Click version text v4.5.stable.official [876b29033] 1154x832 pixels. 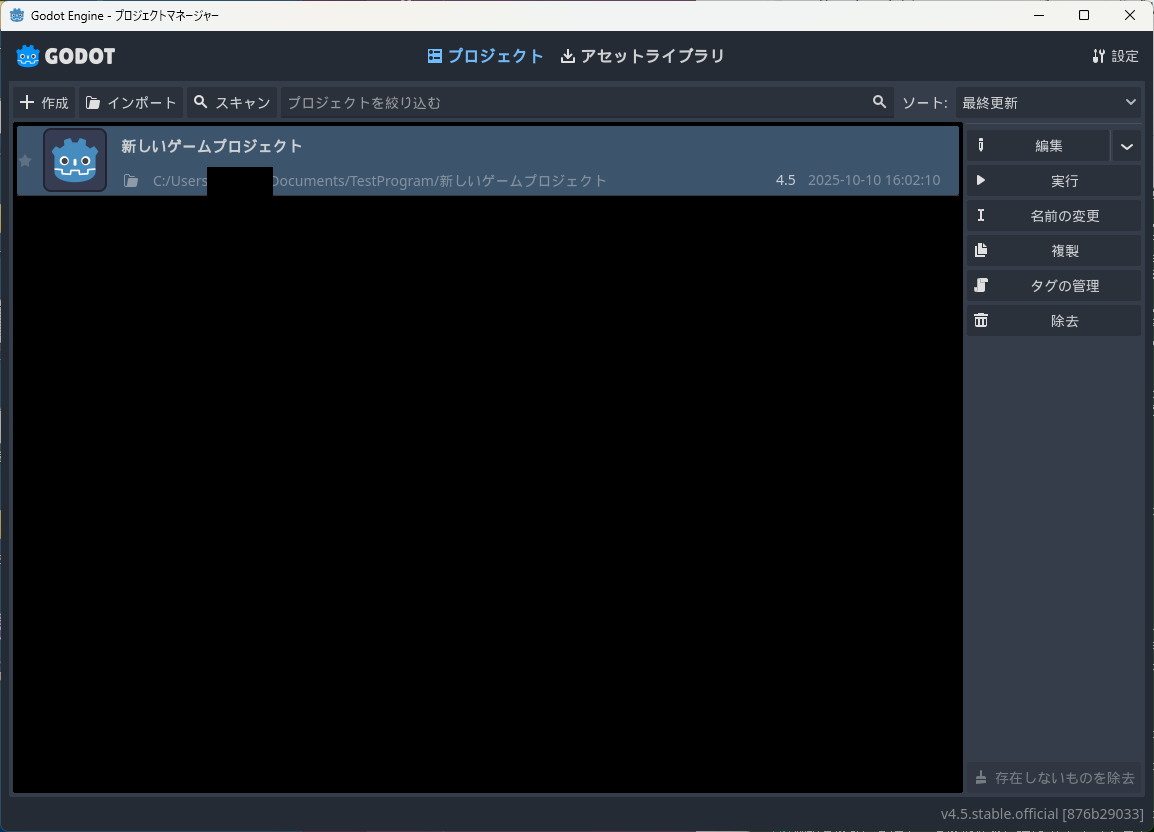[1042, 814]
